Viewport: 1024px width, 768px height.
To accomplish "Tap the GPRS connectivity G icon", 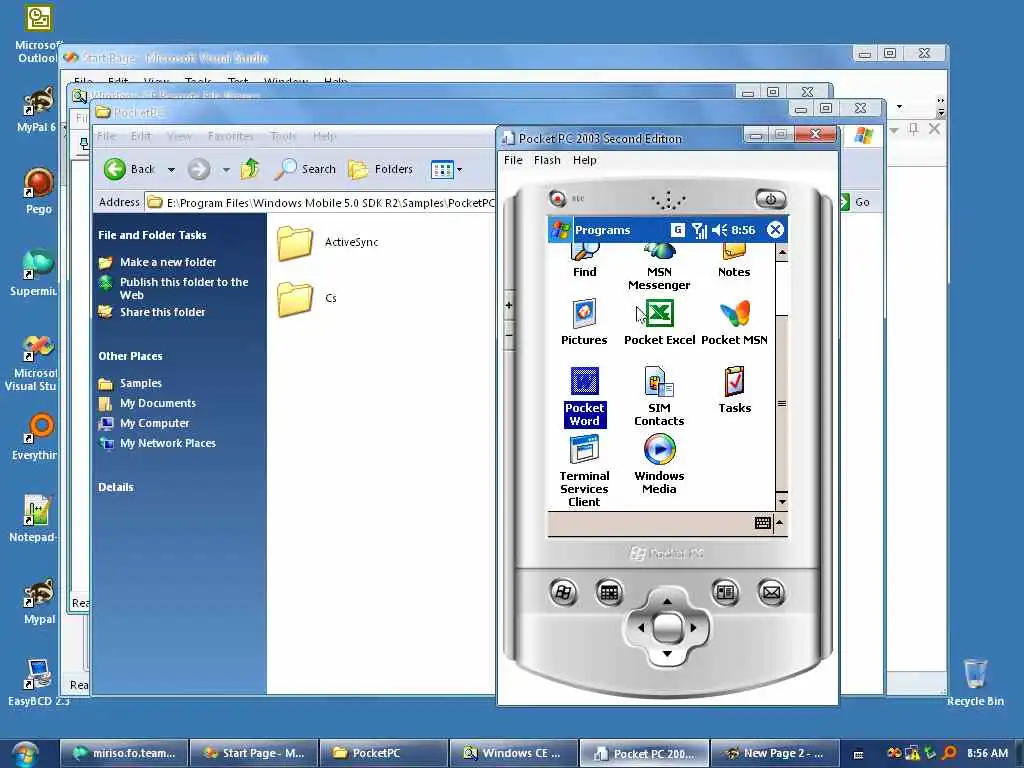I will 678,230.
